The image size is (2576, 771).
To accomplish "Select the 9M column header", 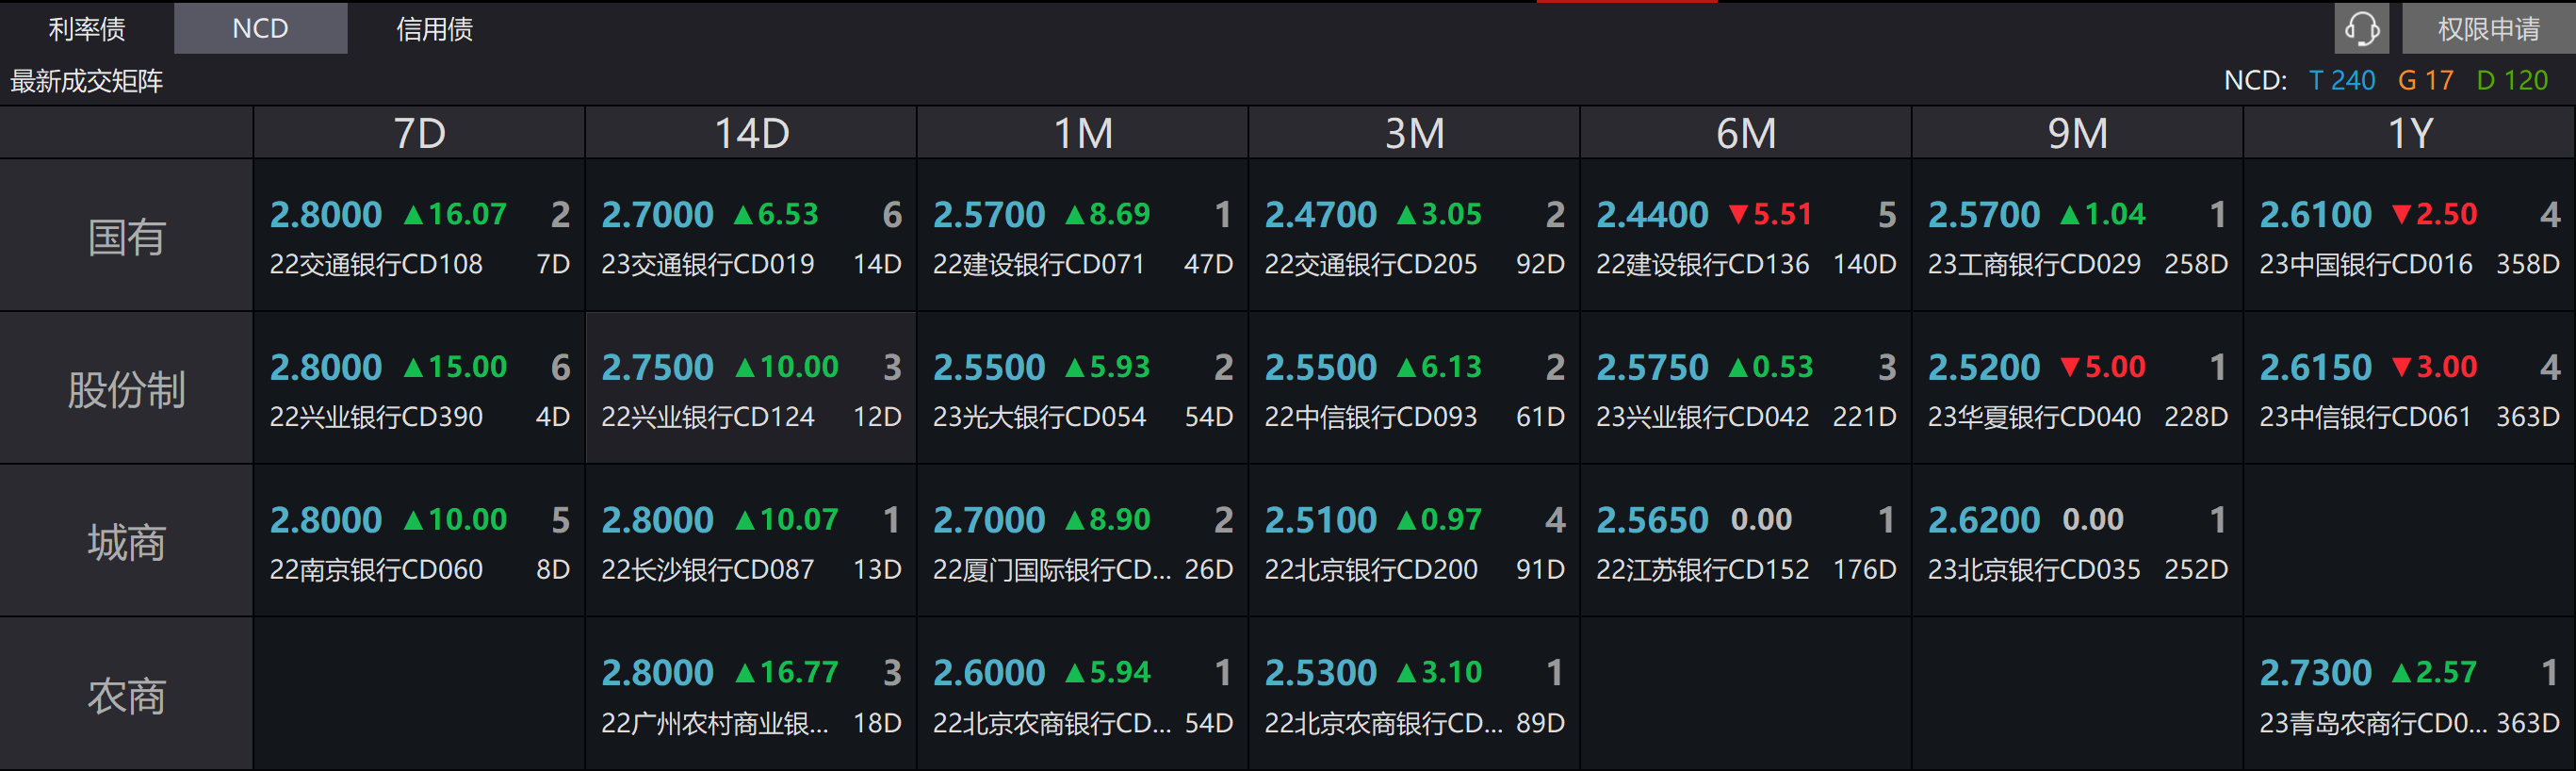I will coord(2077,133).
